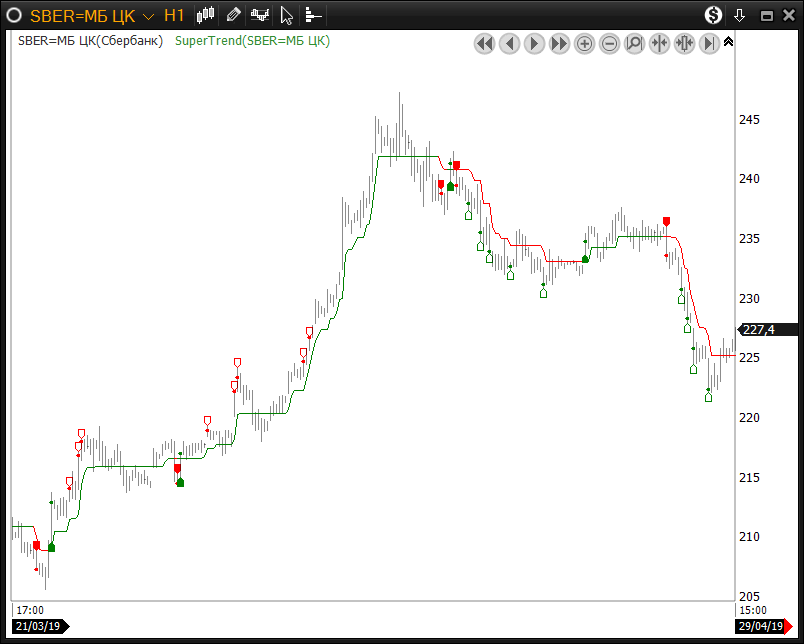Expand chart horizontally with outward arrows
This screenshot has width=804, height=644.
[x=685, y=44]
